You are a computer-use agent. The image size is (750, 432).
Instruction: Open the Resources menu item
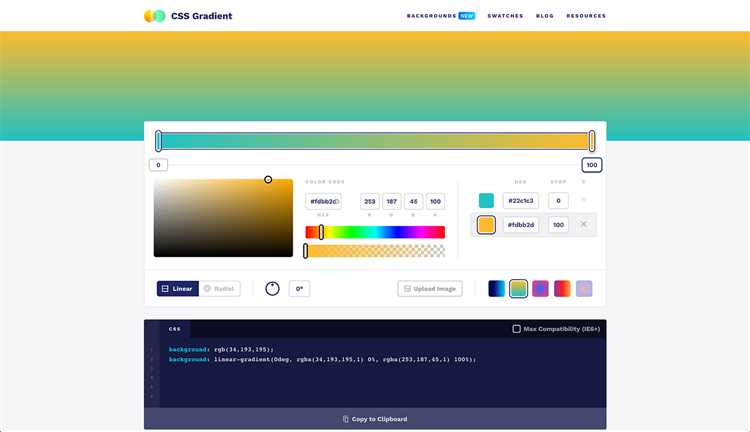[586, 16]
